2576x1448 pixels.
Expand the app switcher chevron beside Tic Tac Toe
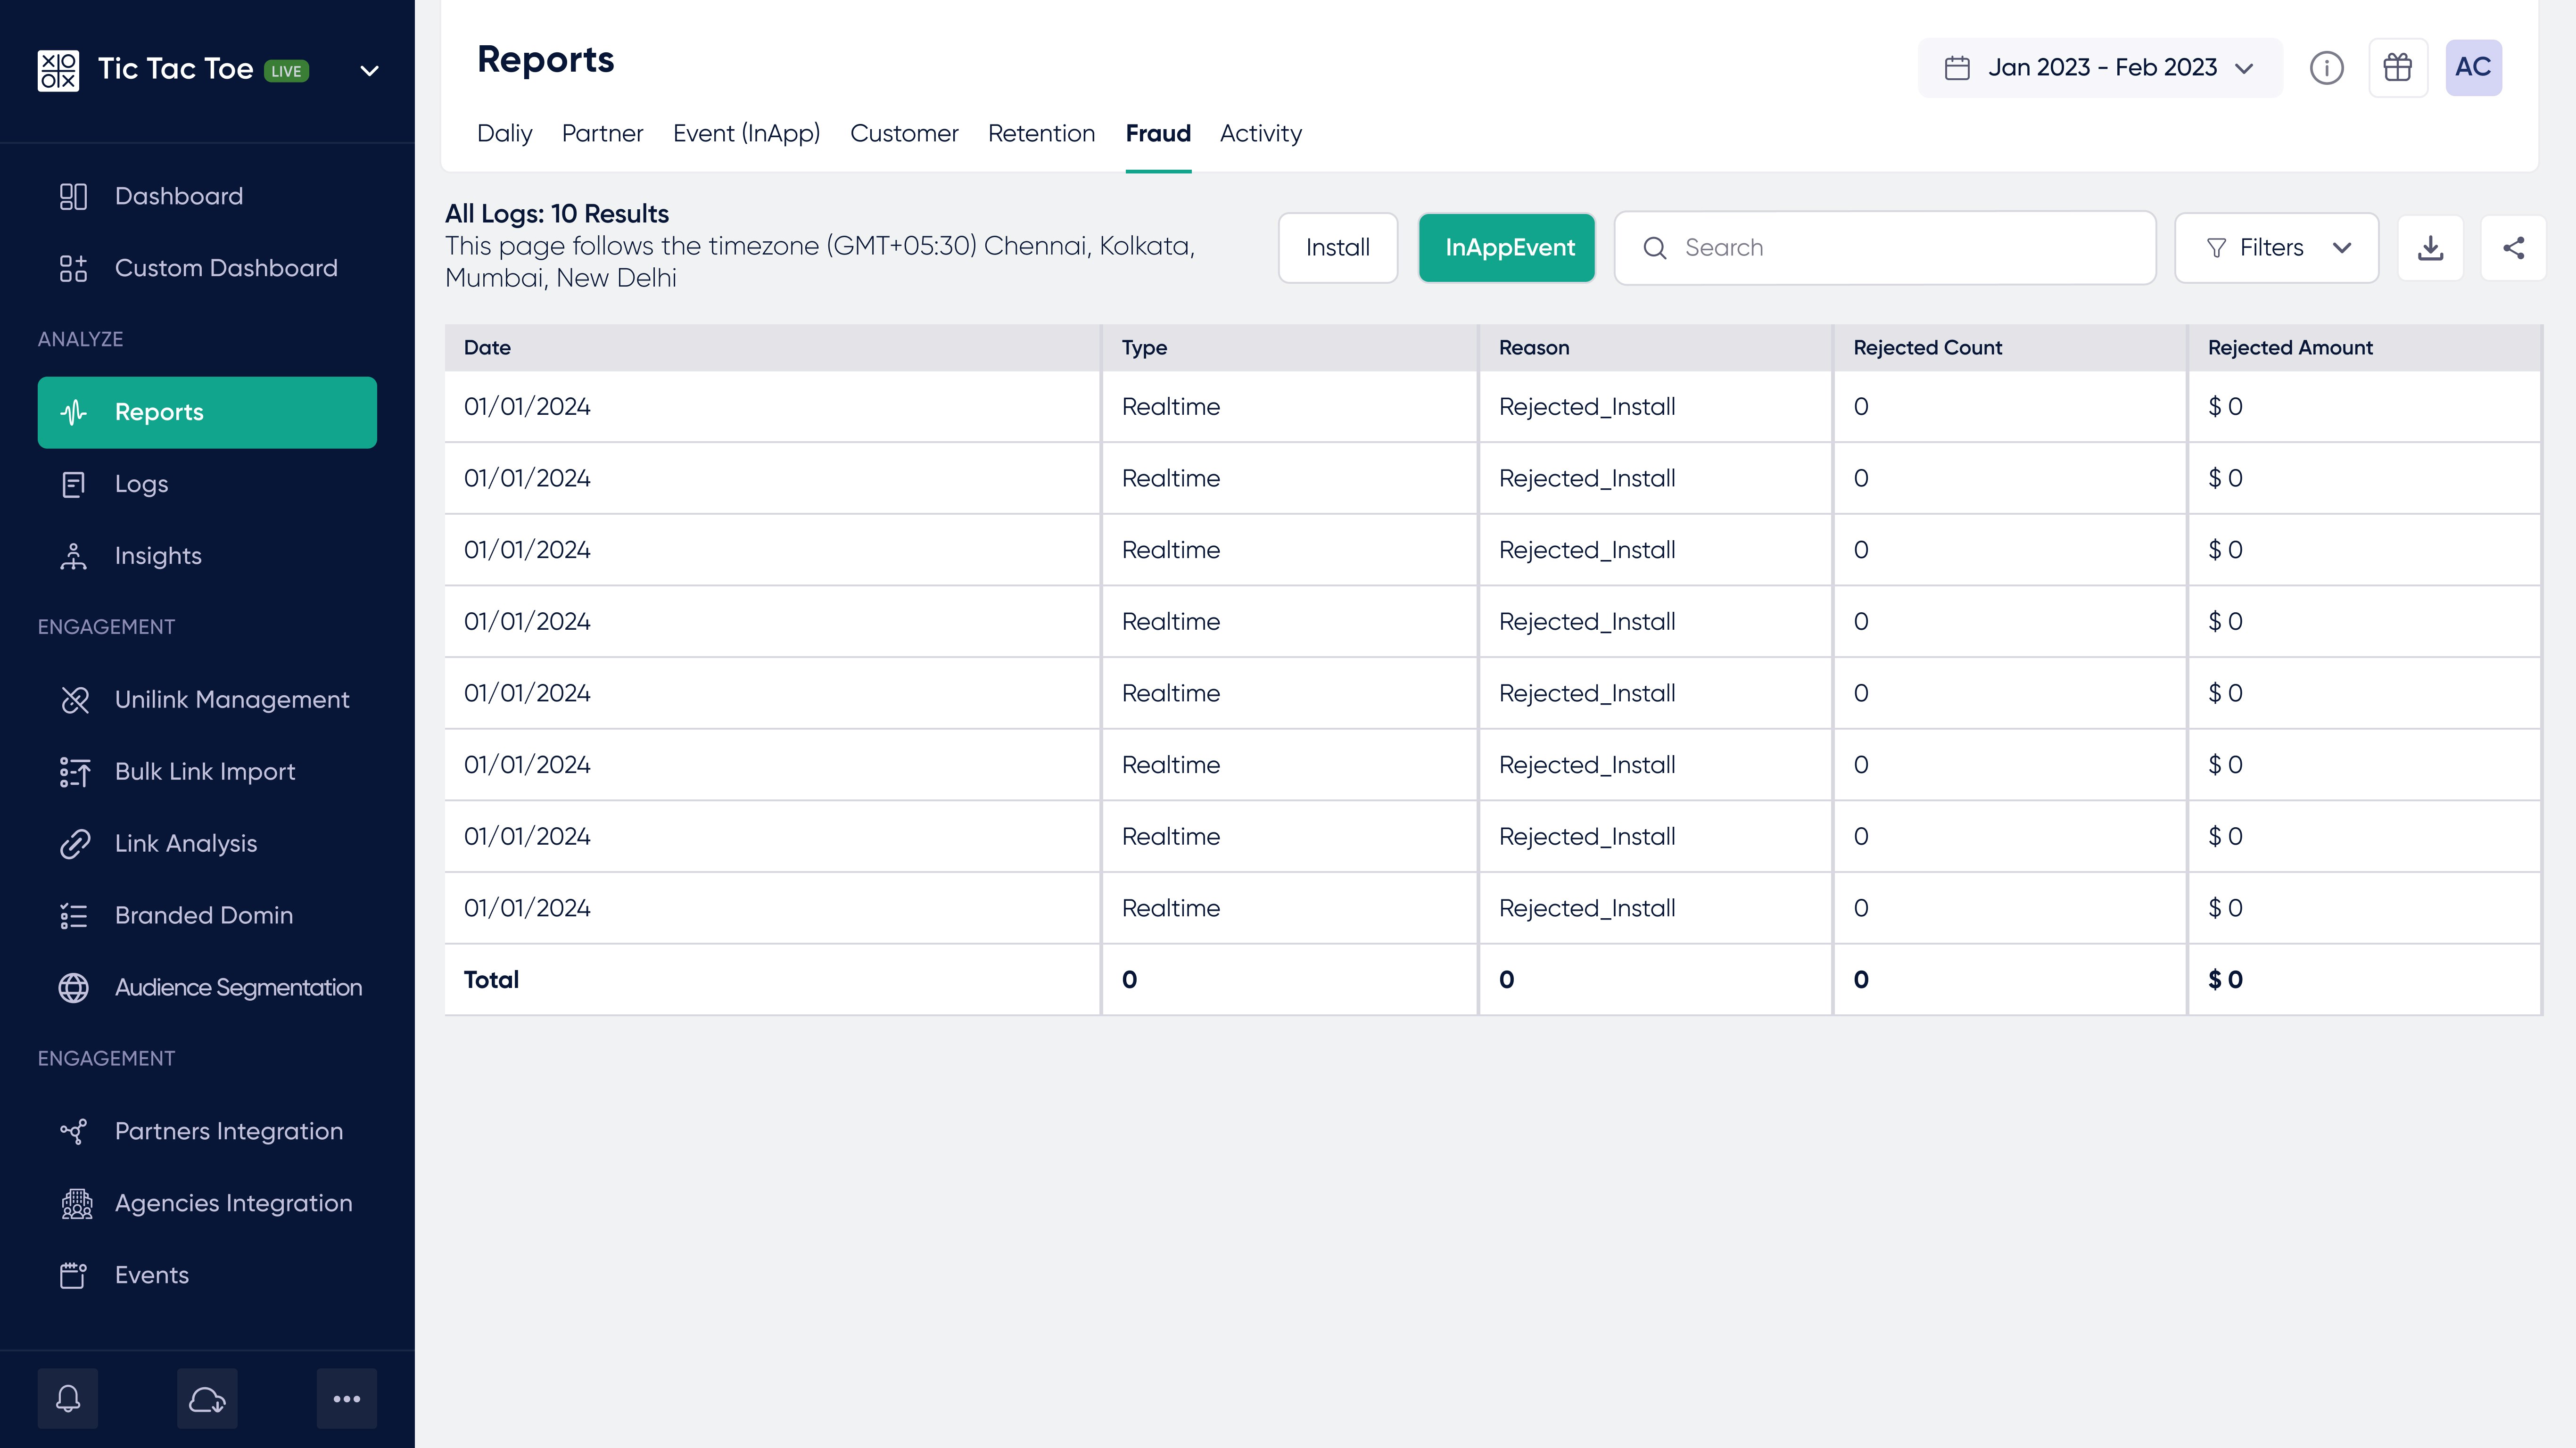pos(369,71)
